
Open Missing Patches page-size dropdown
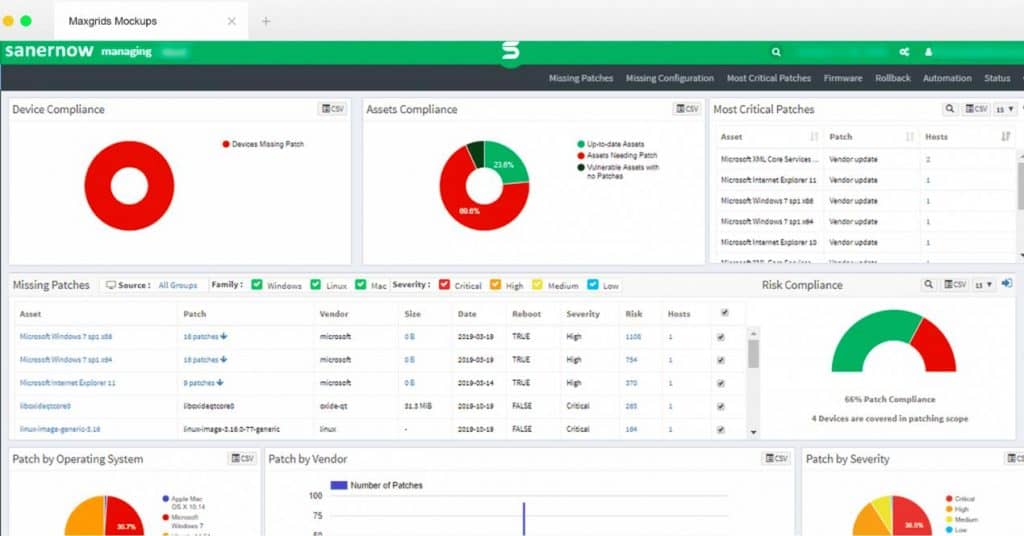pos(984,285)
